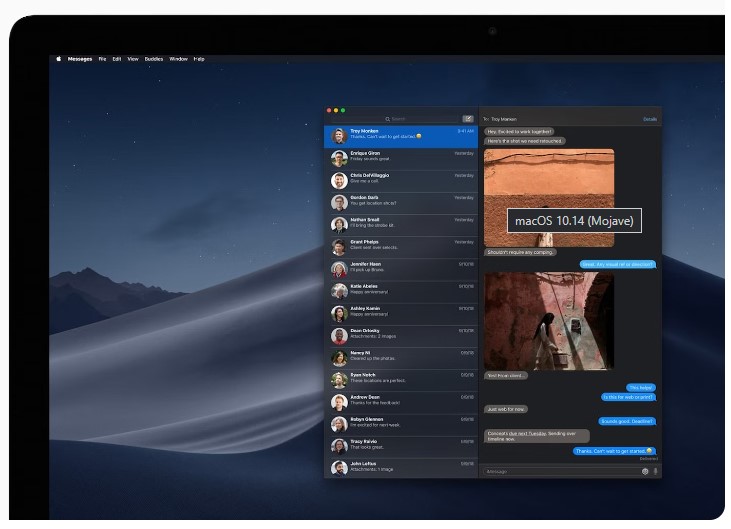Click Jennifer Haan's avatar picture

pyautogui.click(x=339, y=269)
